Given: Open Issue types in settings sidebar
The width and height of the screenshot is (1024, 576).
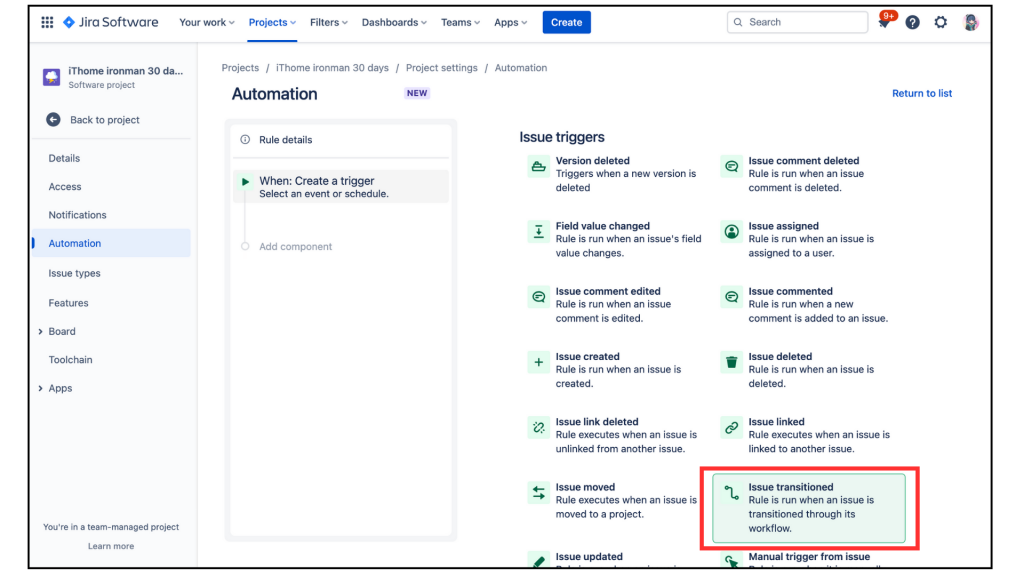Looking at the screenshot, I should point(74,273).
